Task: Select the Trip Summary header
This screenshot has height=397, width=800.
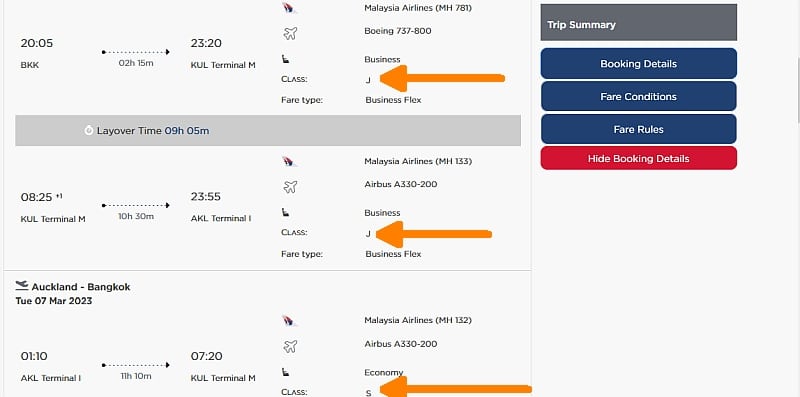Action: [x=638, y=22]
